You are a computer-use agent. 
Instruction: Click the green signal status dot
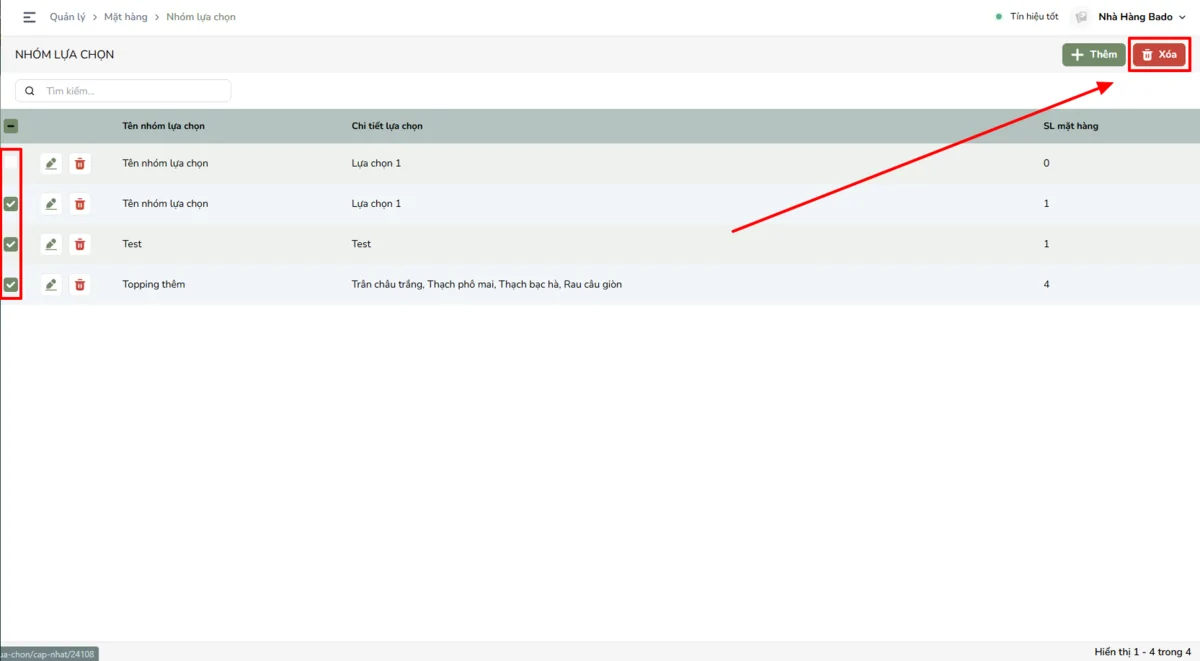pos(999,17)
